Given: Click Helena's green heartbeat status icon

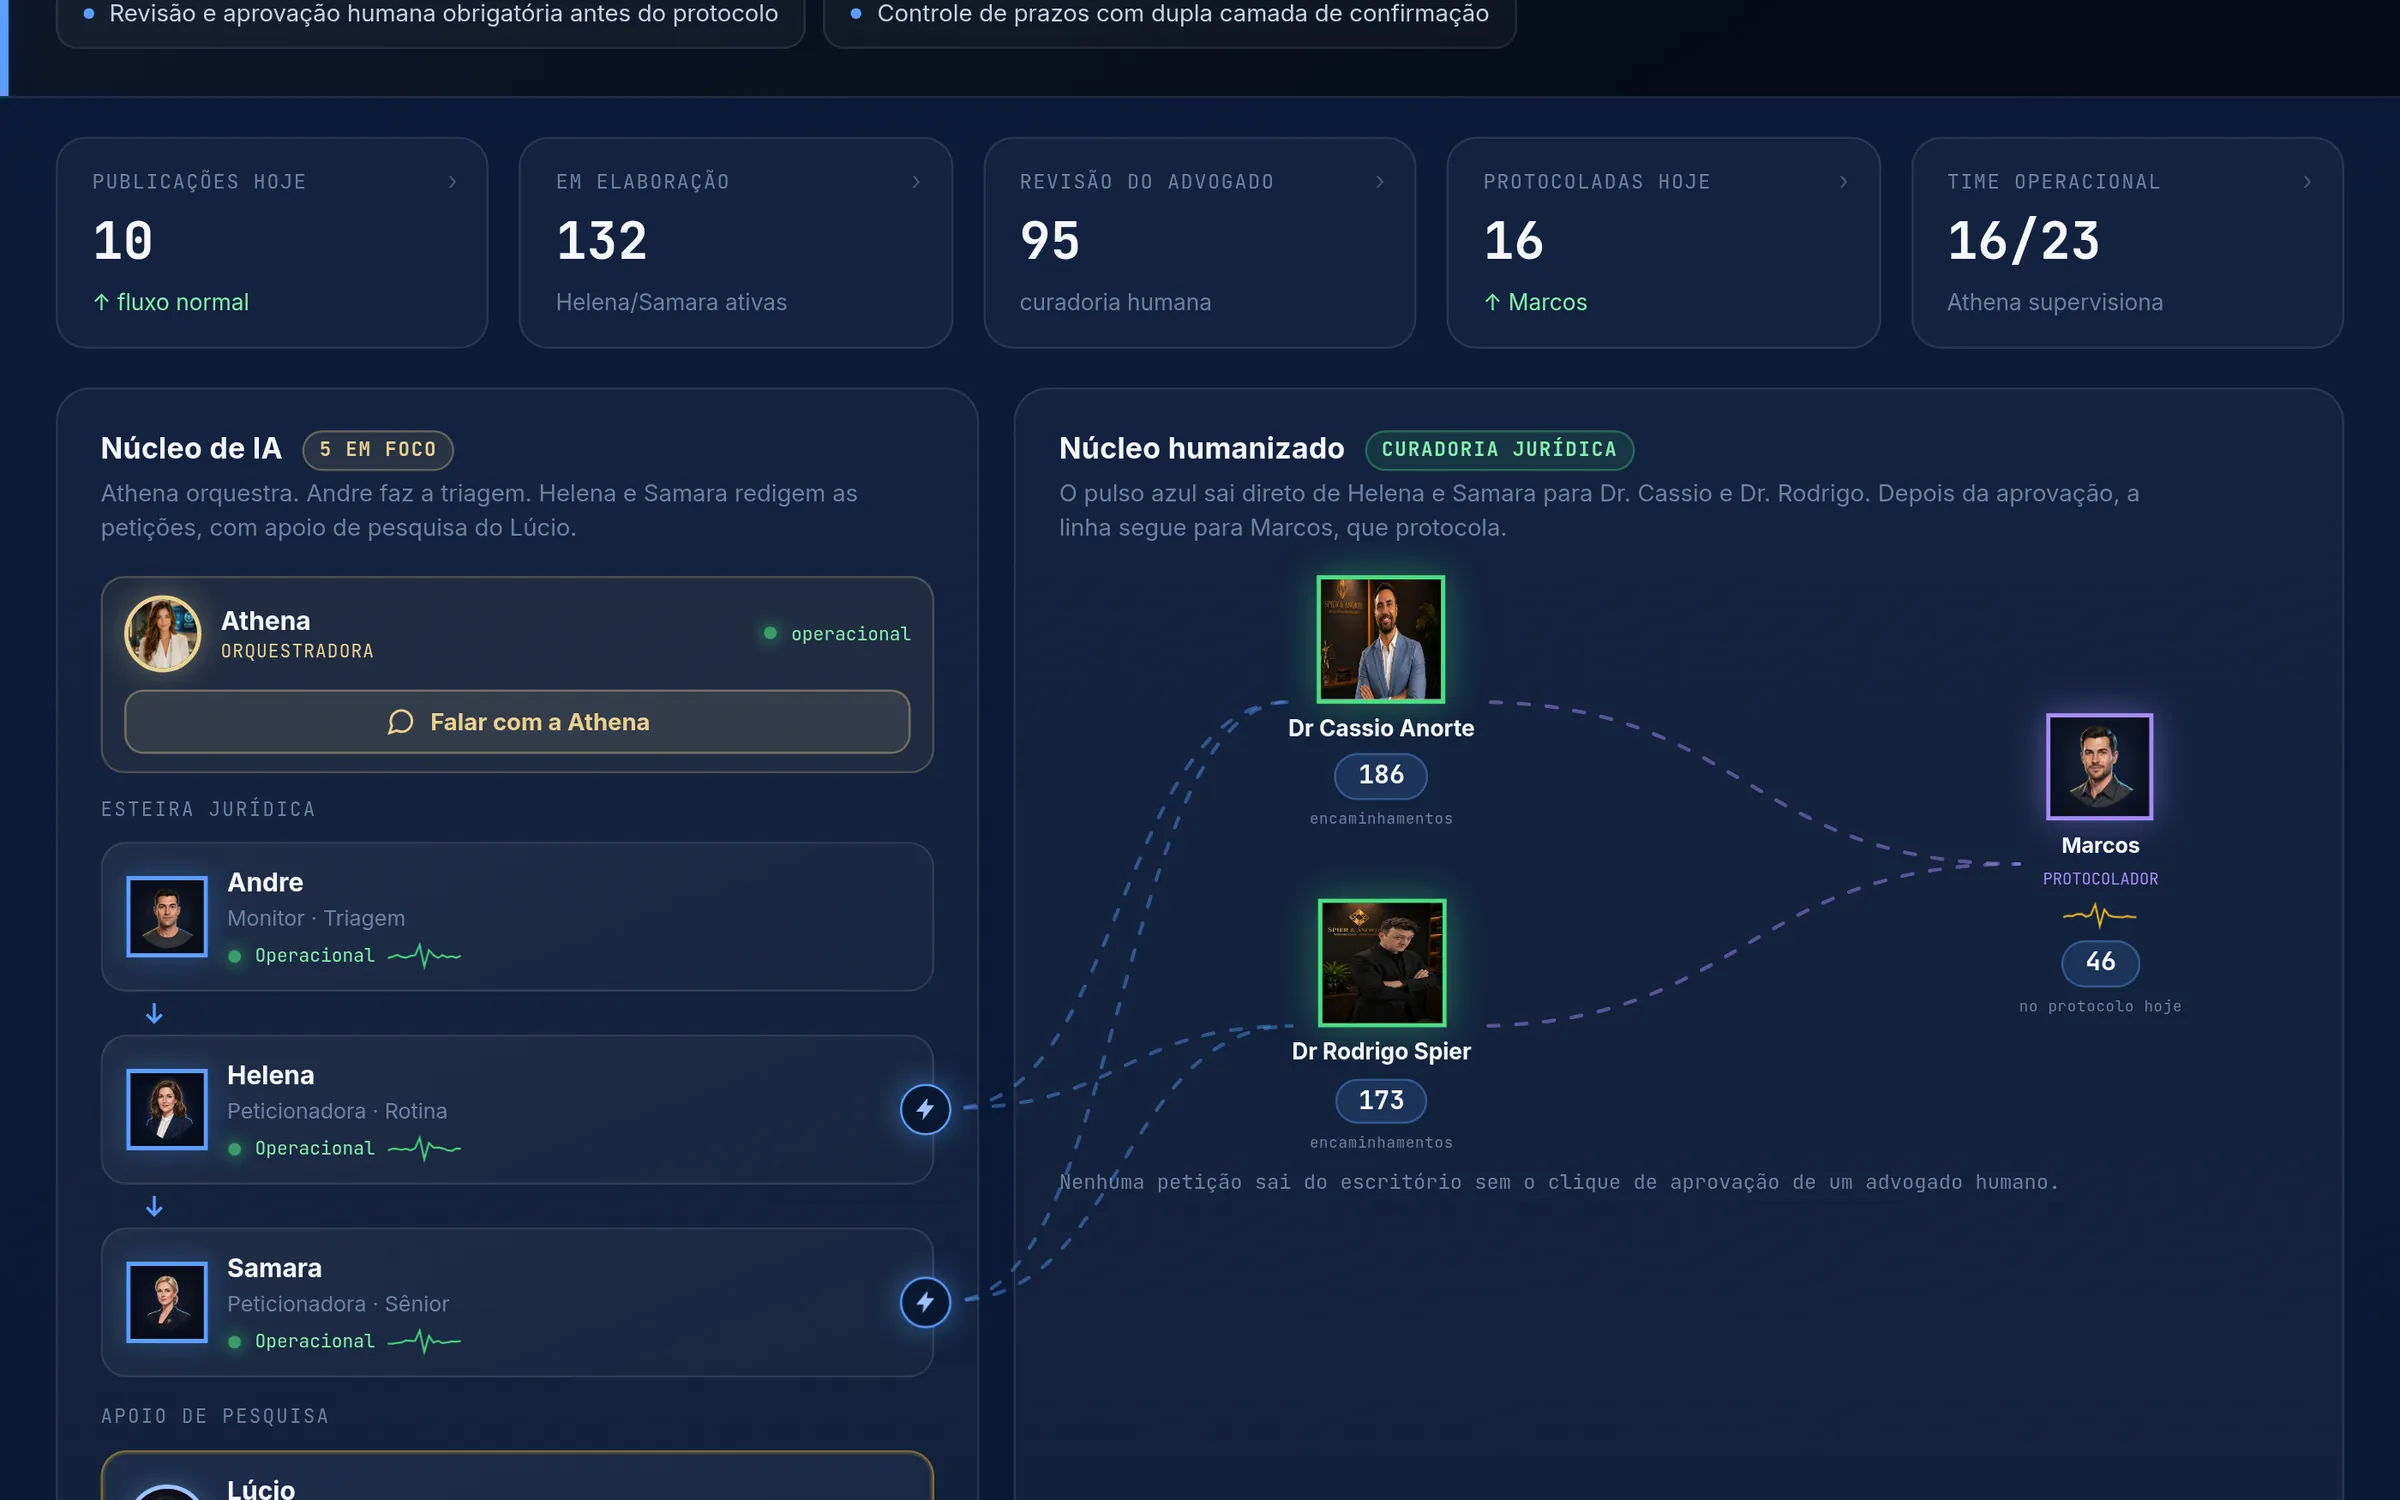Looking at the screenshot, I should (424, 1149).
